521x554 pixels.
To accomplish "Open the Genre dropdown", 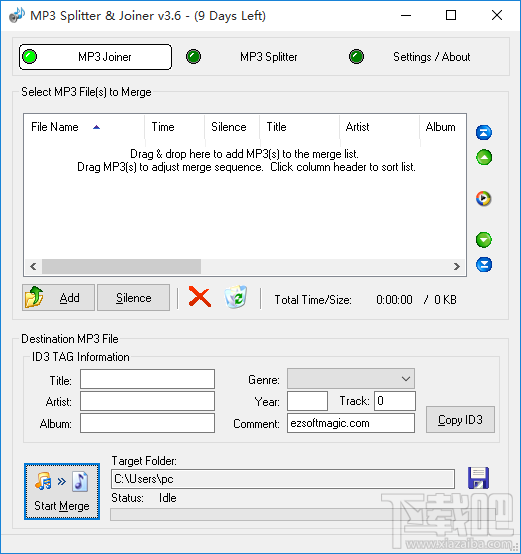I will pos(351,379).
